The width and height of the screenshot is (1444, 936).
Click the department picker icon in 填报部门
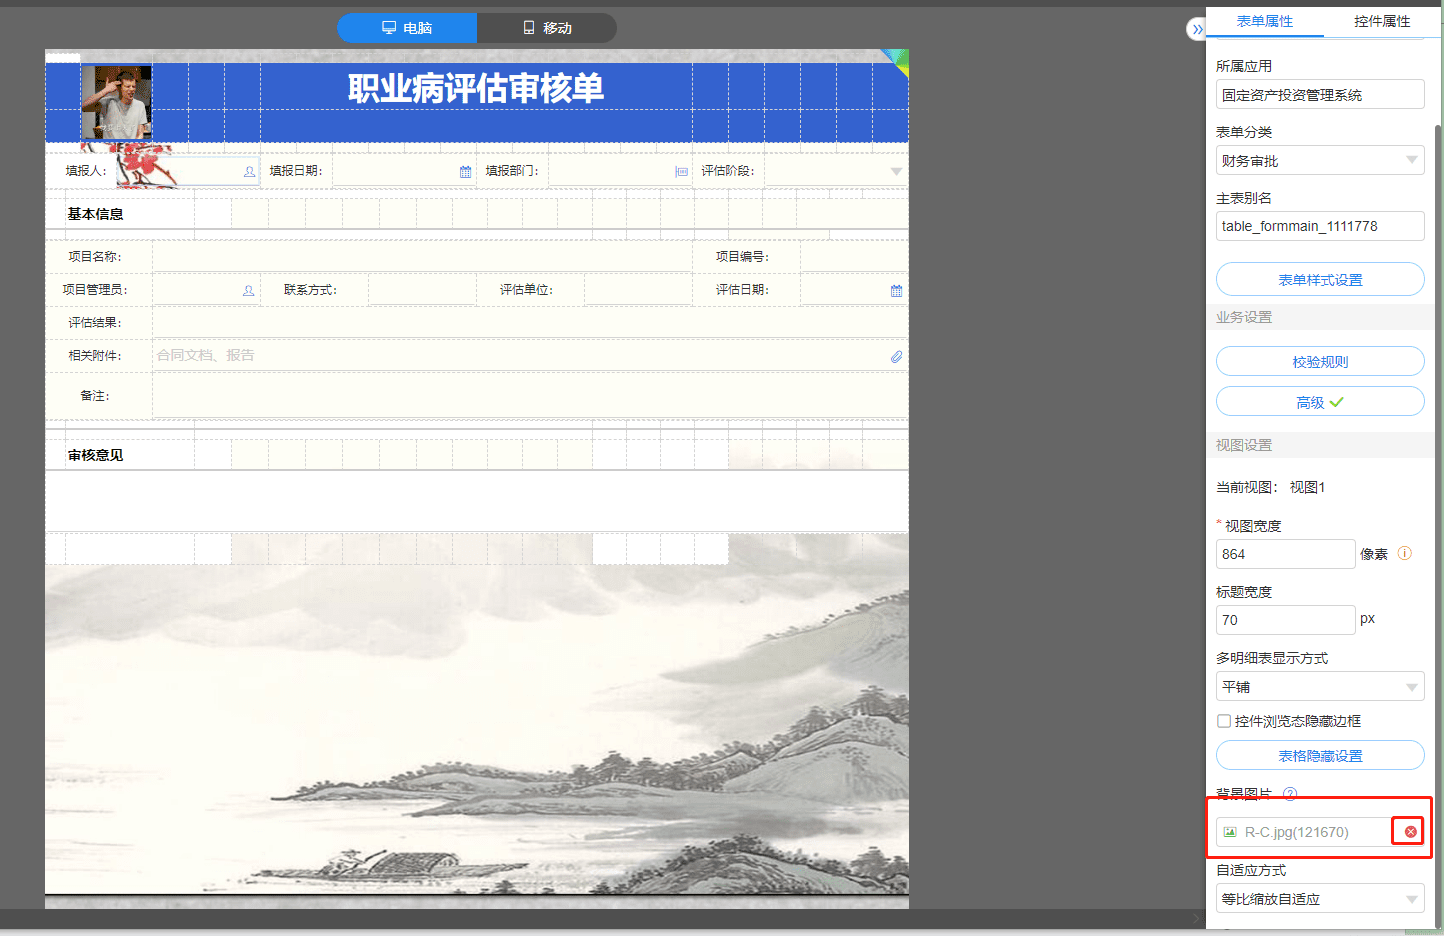click(681, 172)
